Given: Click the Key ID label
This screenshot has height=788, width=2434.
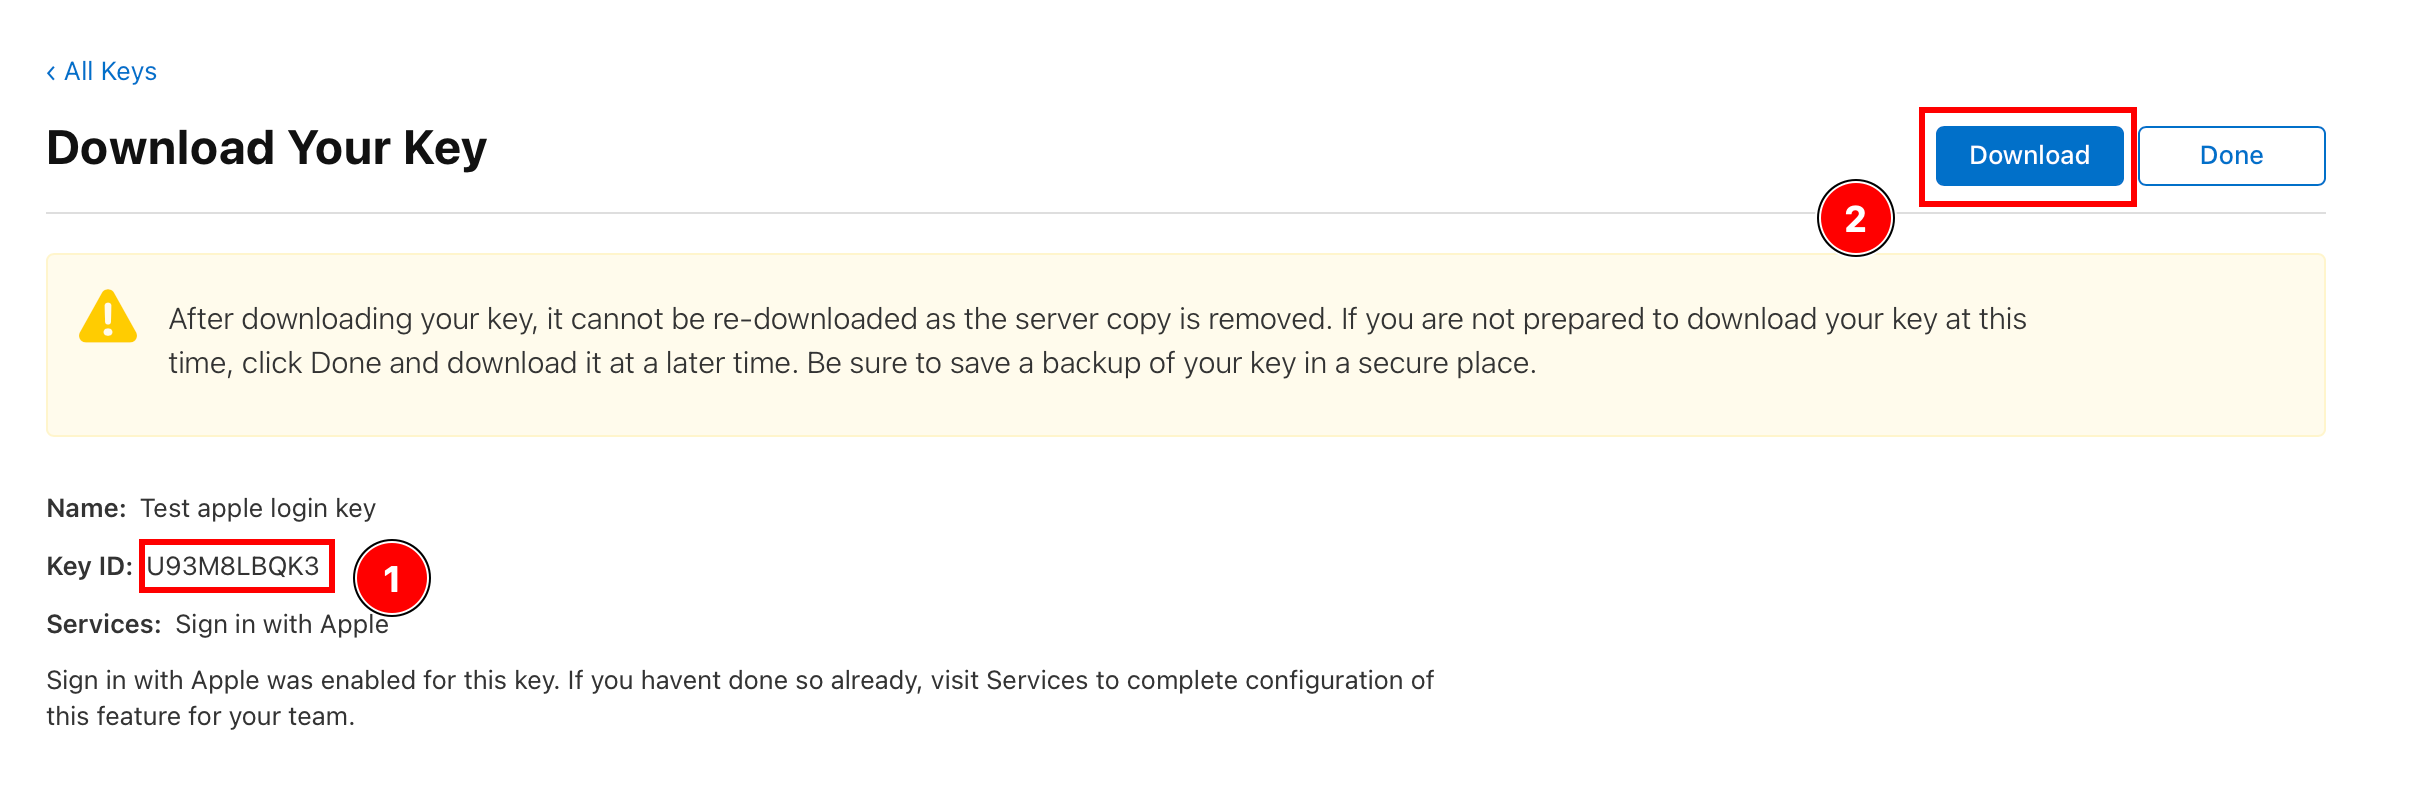Looking at the screenshot, I should pyautogui.click(x=90, y=565).
